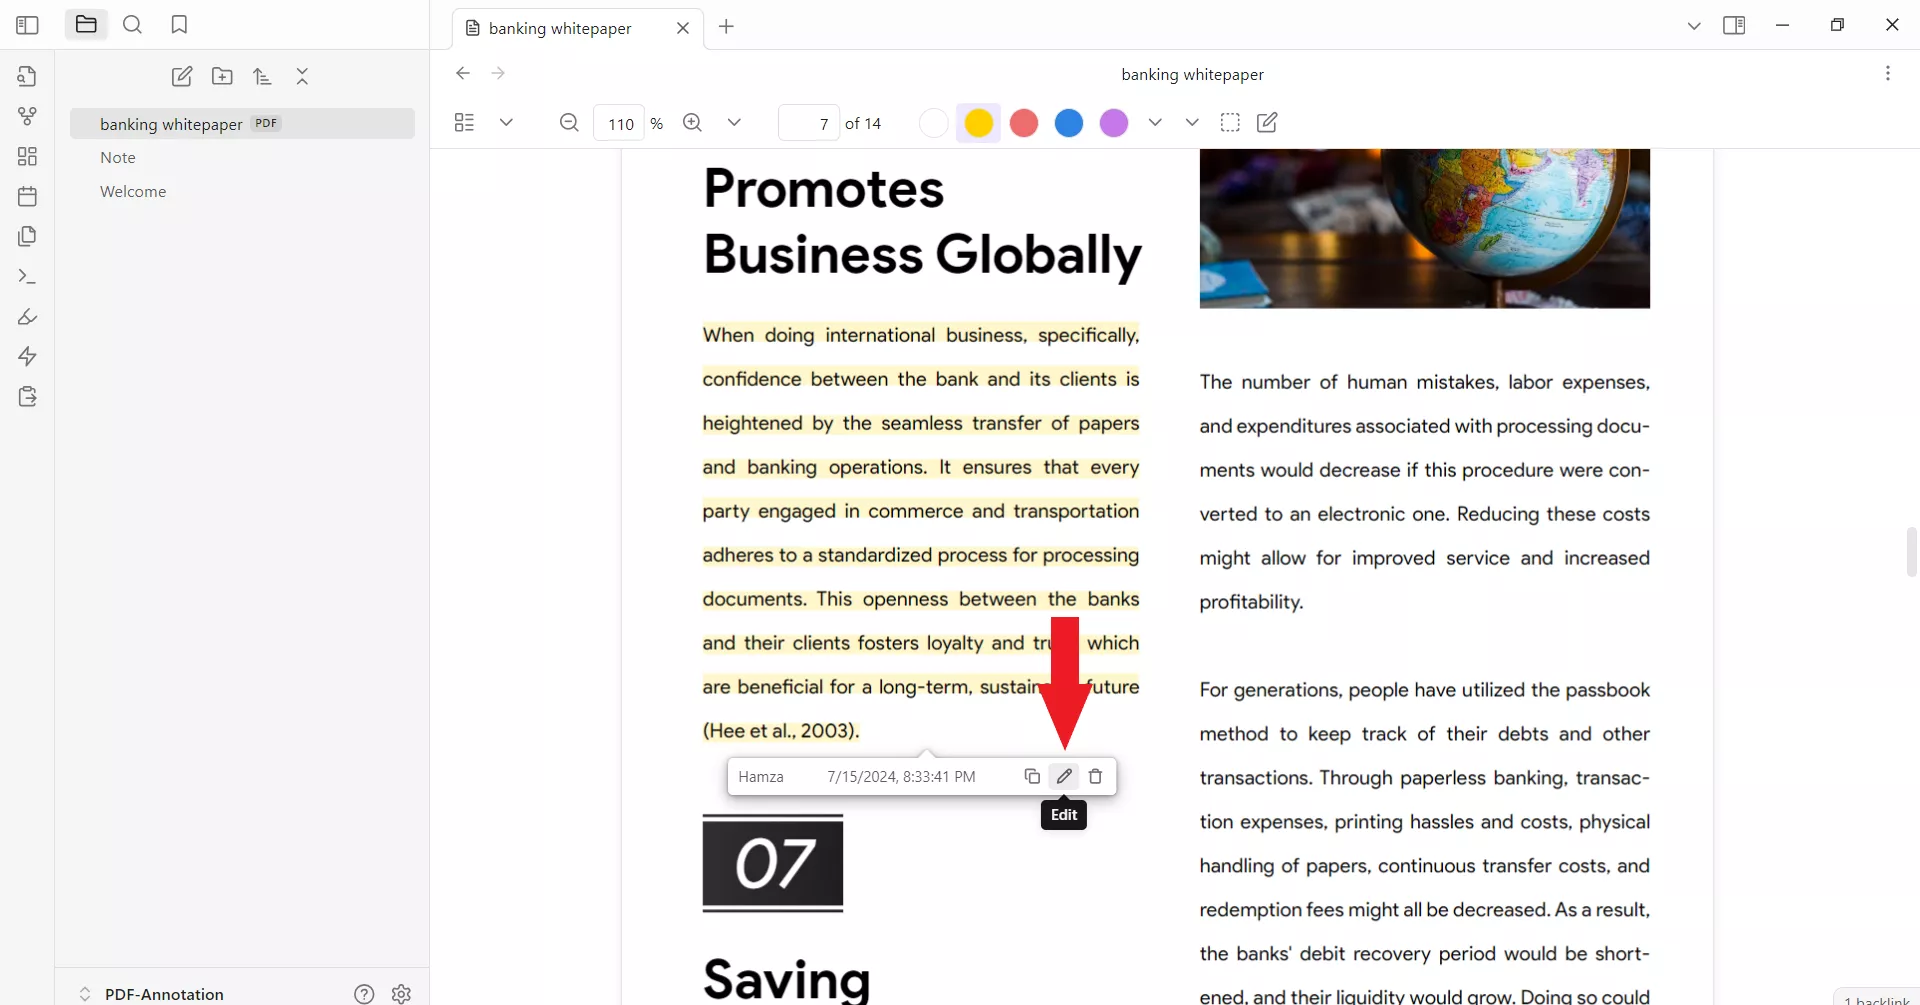Delete Hamza's annotation using the trash icon
1920x1005 pixels.
click(1096, 776)
